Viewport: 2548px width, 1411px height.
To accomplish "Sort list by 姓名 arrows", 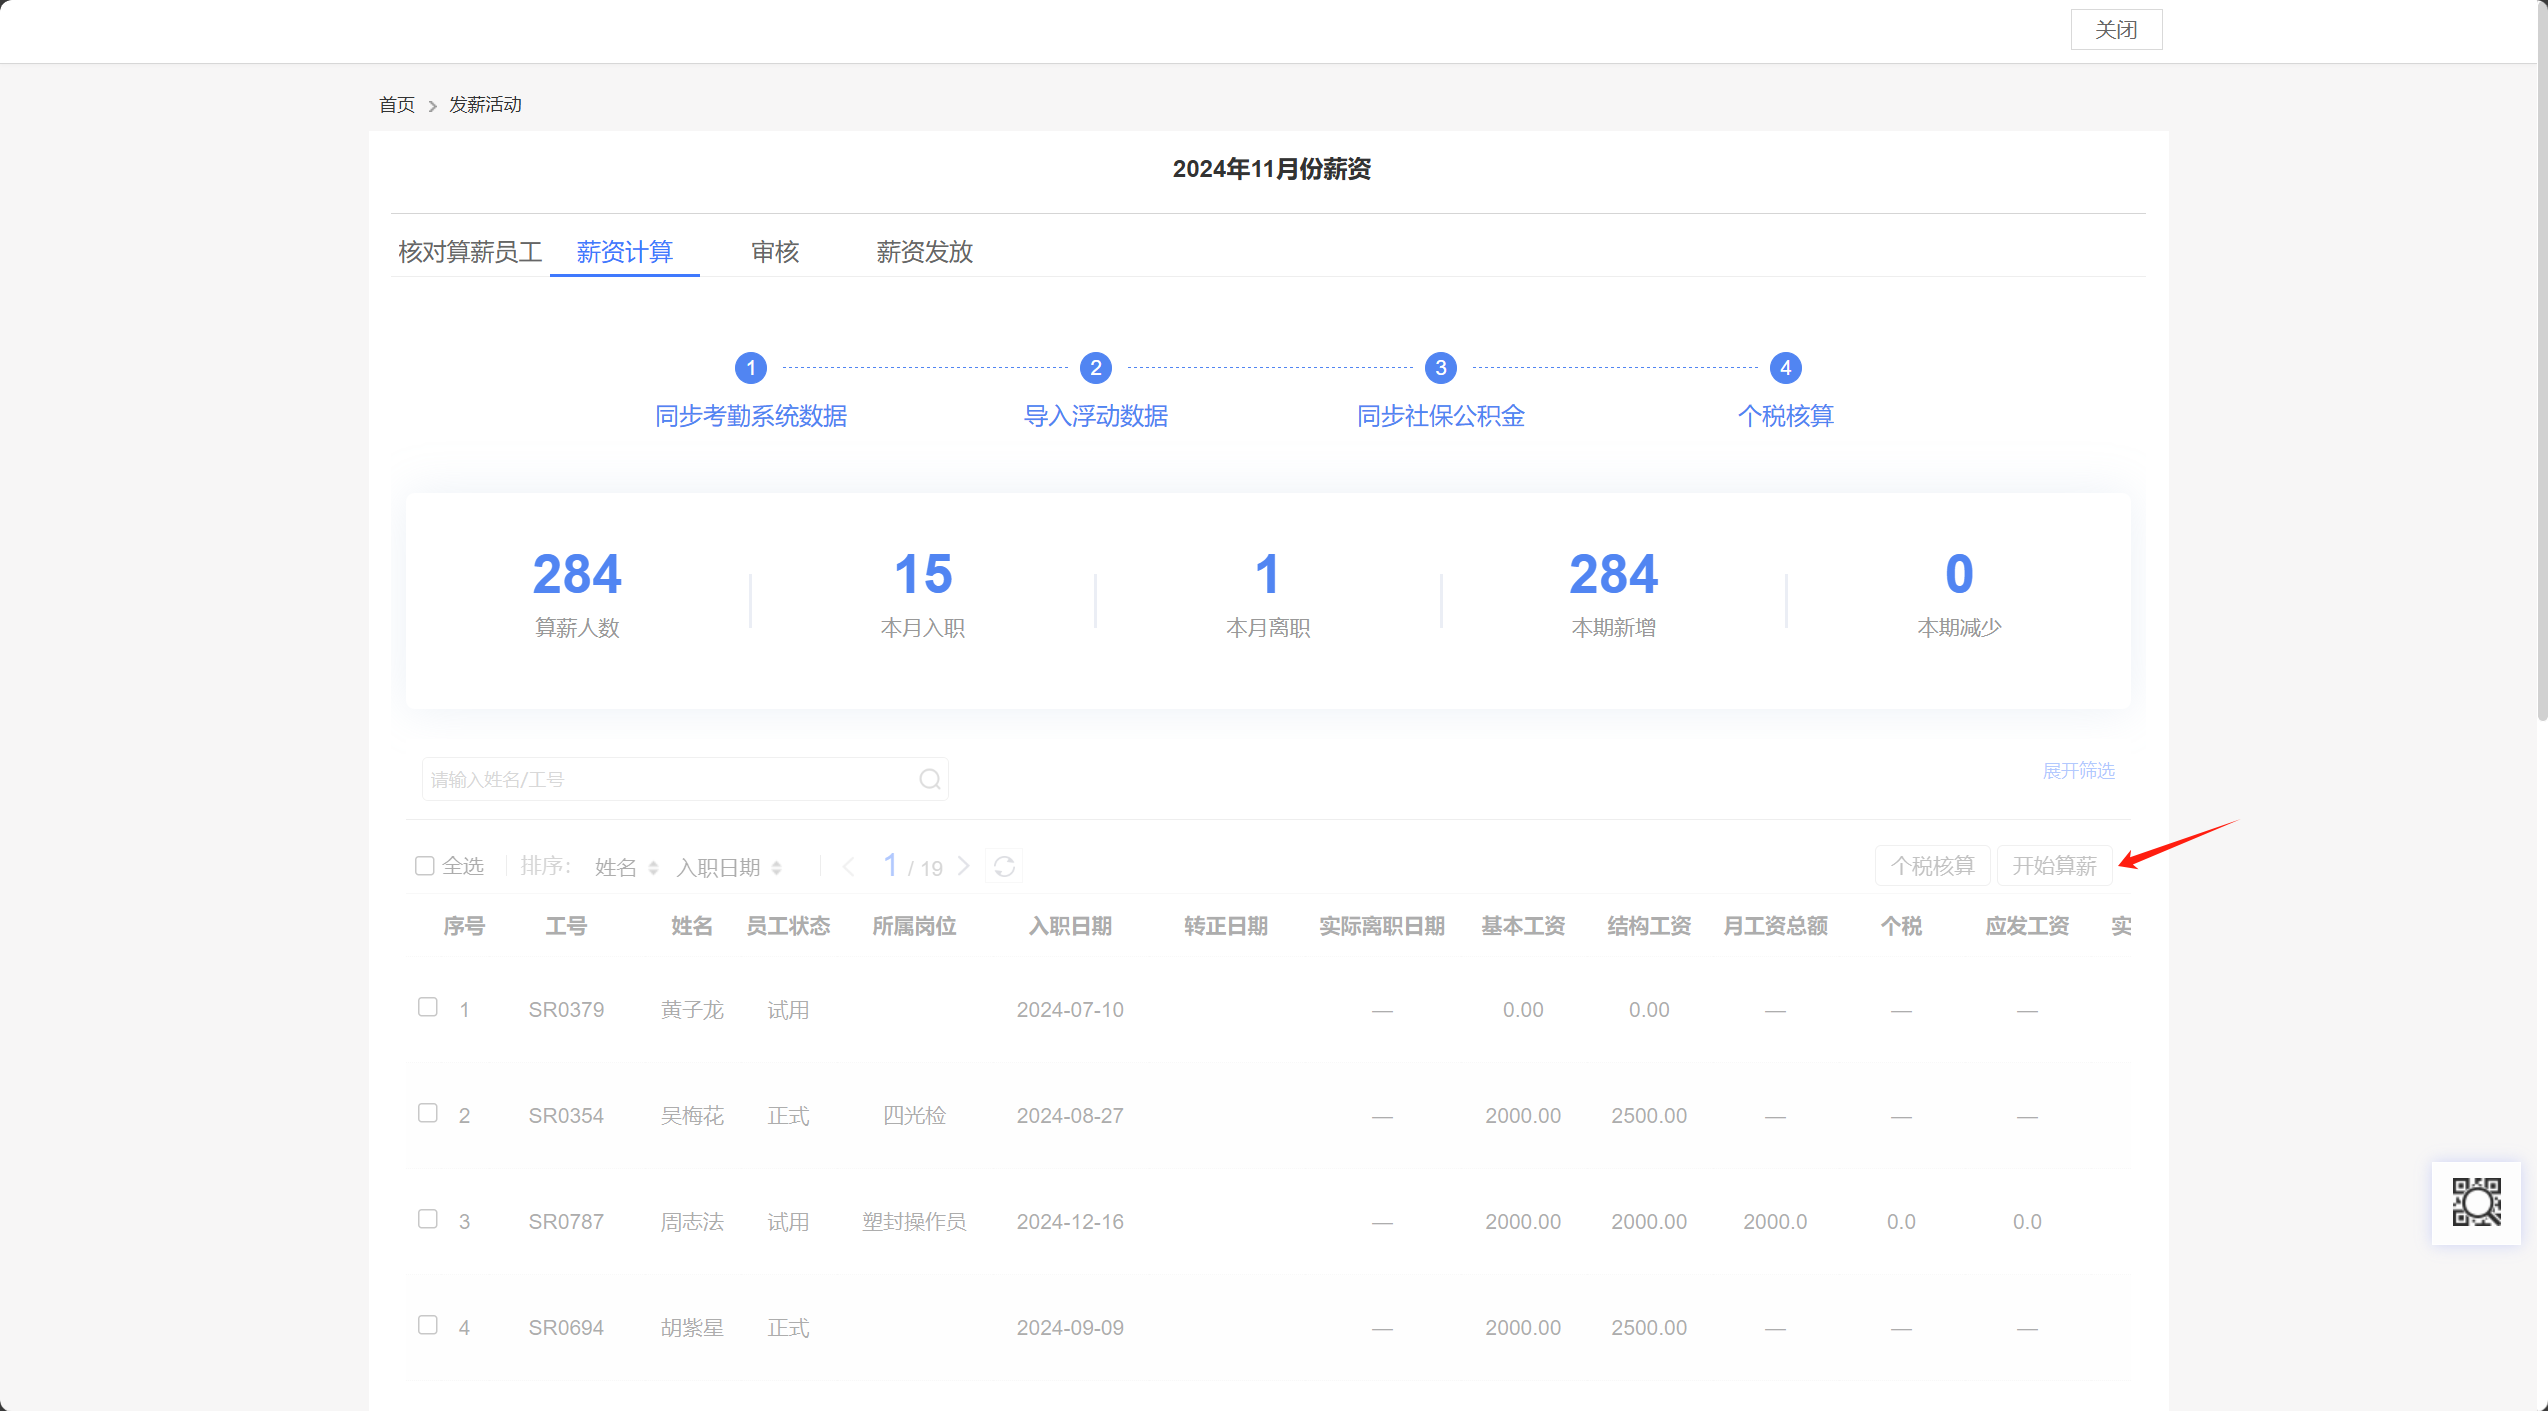I will (653, 868).
